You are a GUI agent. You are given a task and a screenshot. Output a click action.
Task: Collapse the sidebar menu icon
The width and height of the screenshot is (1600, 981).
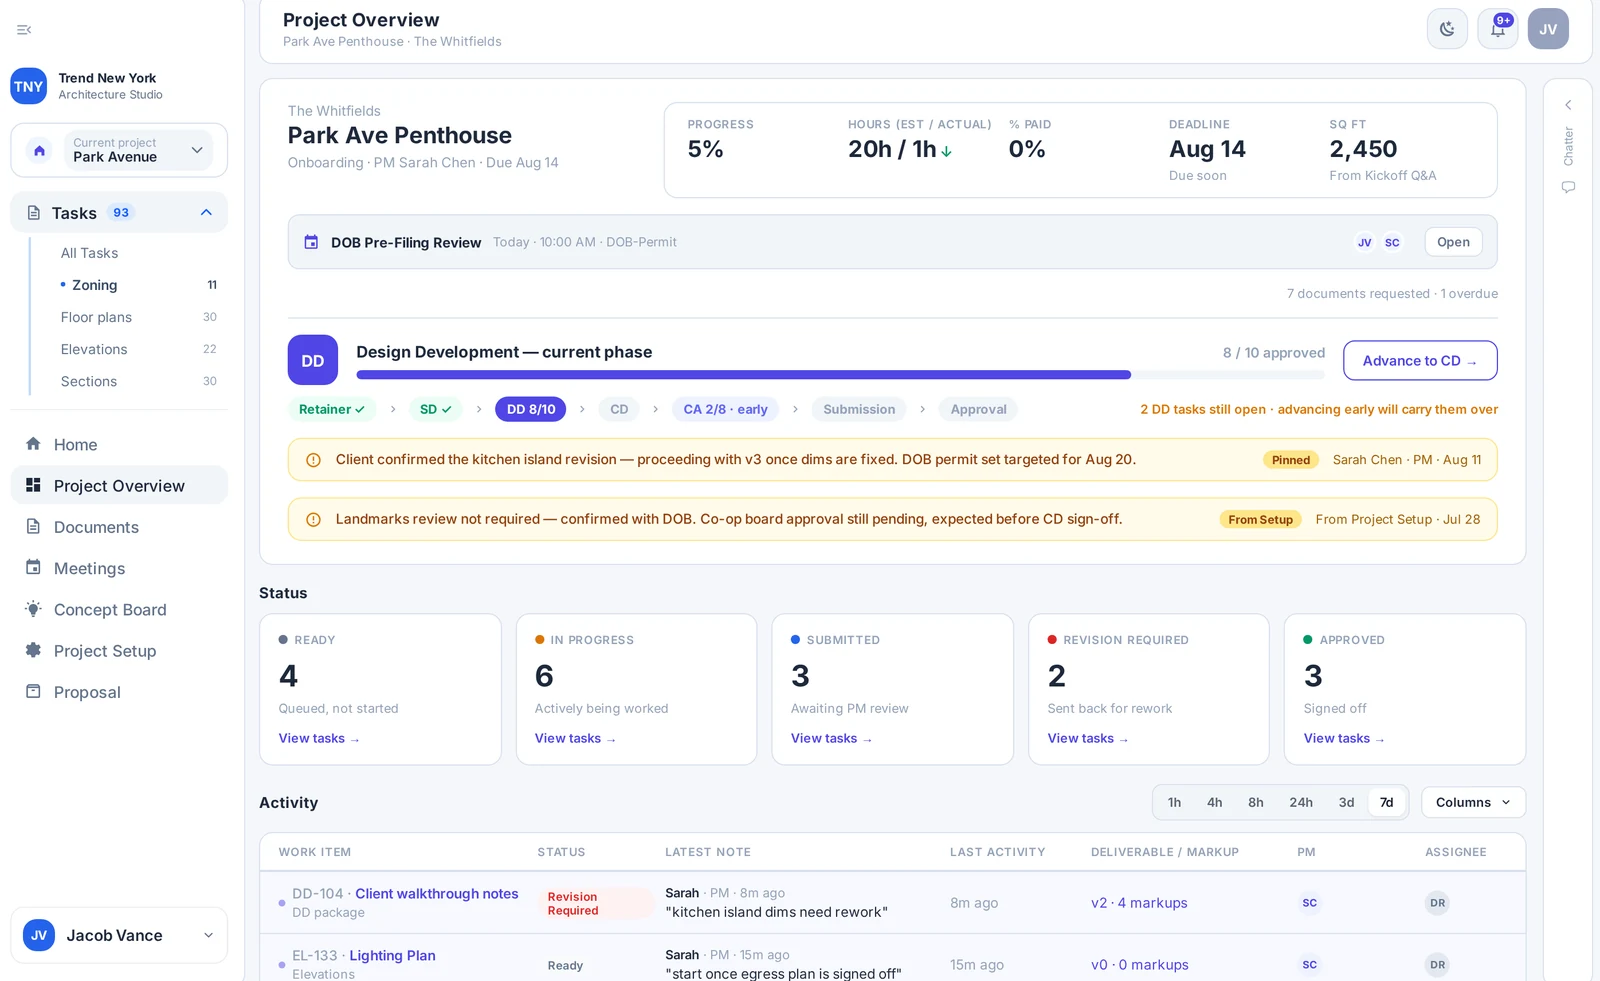[24, 30]
